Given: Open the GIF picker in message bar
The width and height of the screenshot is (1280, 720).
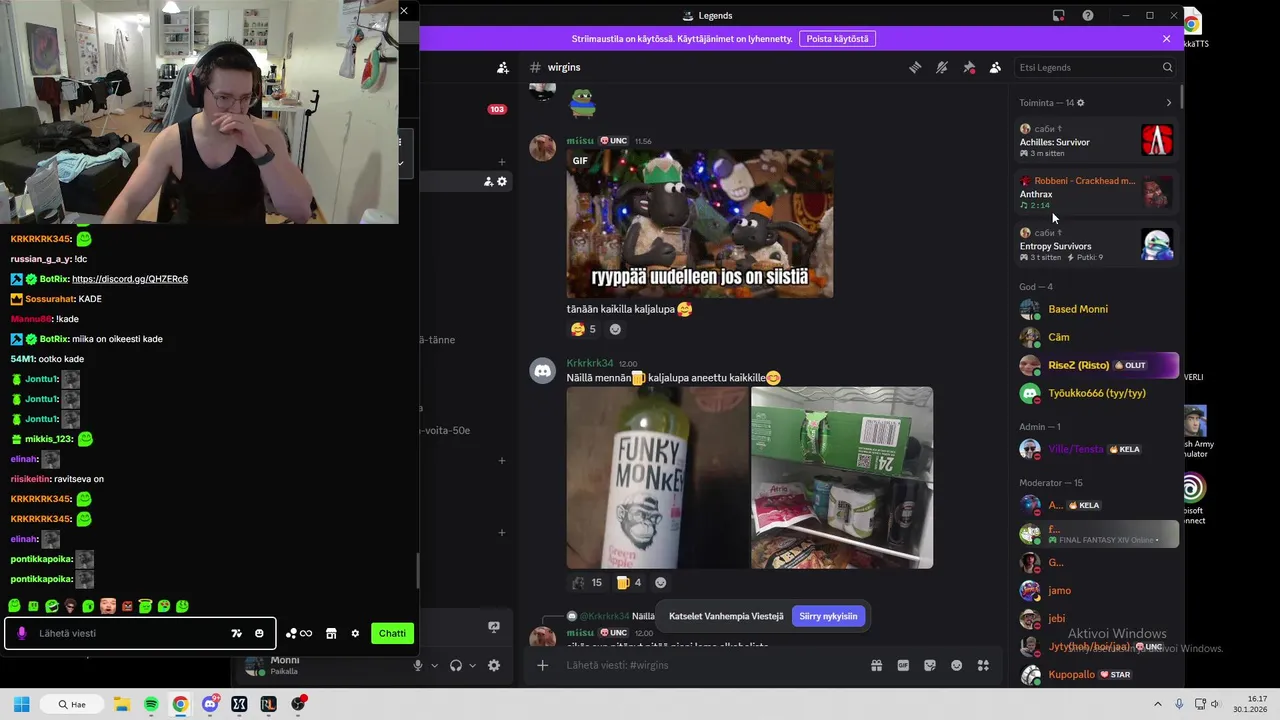Looking at the screenshot, I should click(903, 665).
